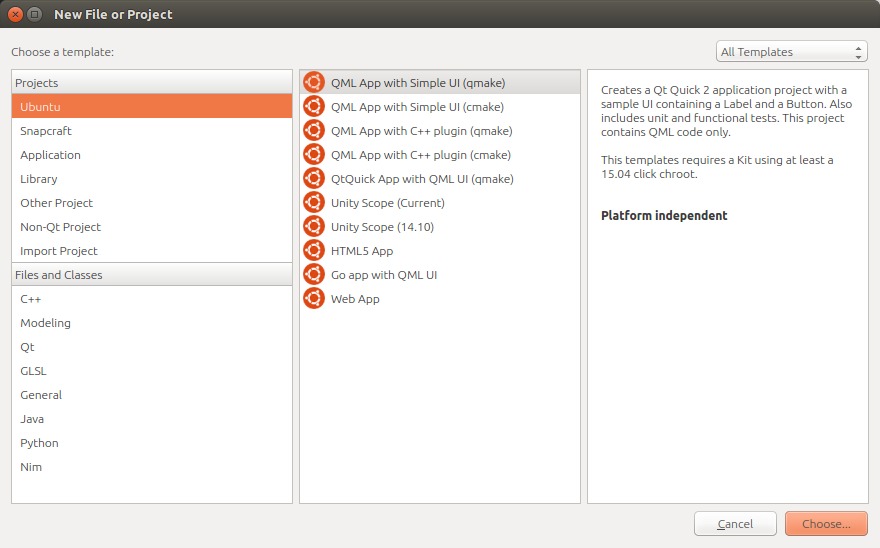Select QML App with C++ plugin (cmake) text
The image size is (880, 548).
[421, 155]
